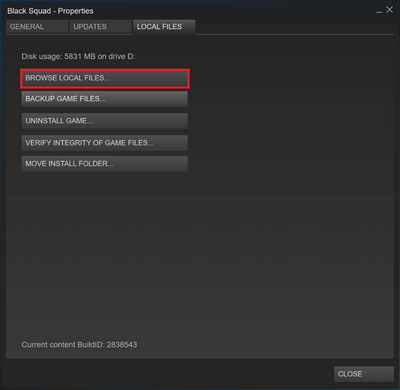Click the Close button at bottom
This screenshot has width=400, height=390.
[364, 374]
